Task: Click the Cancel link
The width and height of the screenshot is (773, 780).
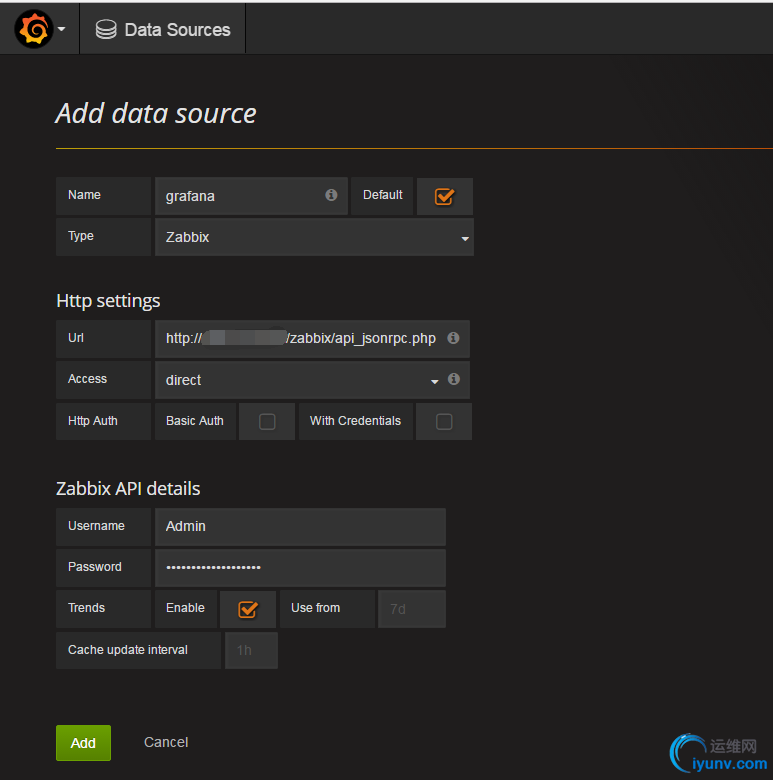Action: 166,742
